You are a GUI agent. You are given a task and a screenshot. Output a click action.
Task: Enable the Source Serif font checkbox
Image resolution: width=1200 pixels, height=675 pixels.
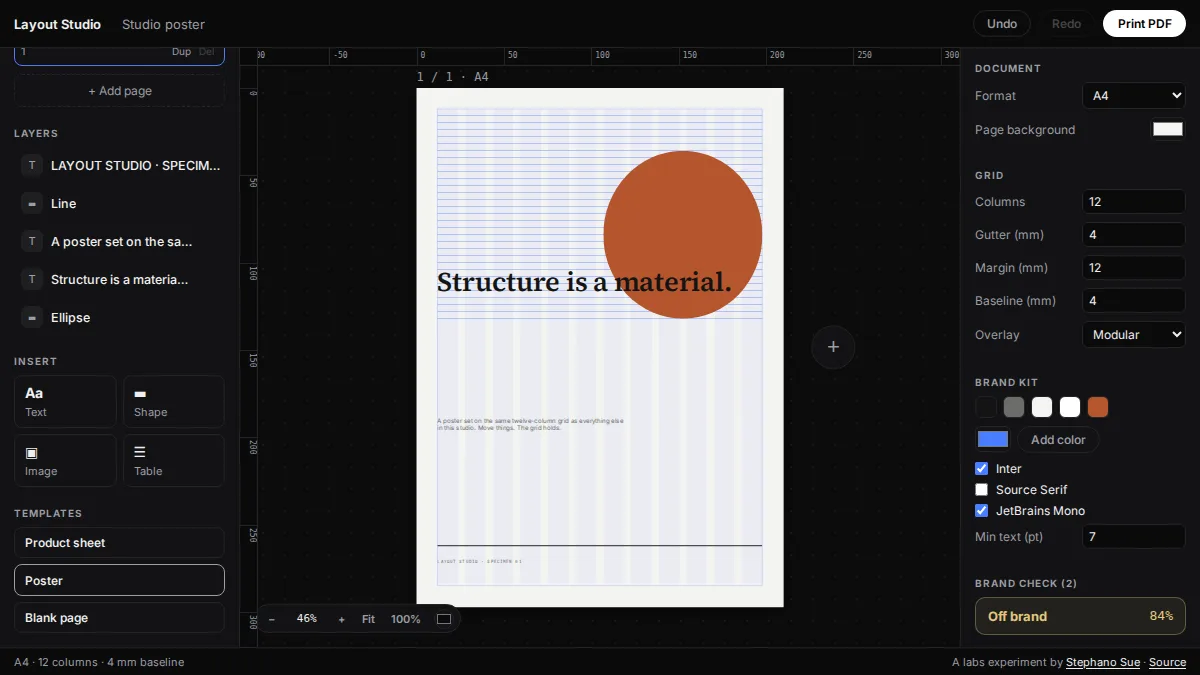(x=981, y=489)
